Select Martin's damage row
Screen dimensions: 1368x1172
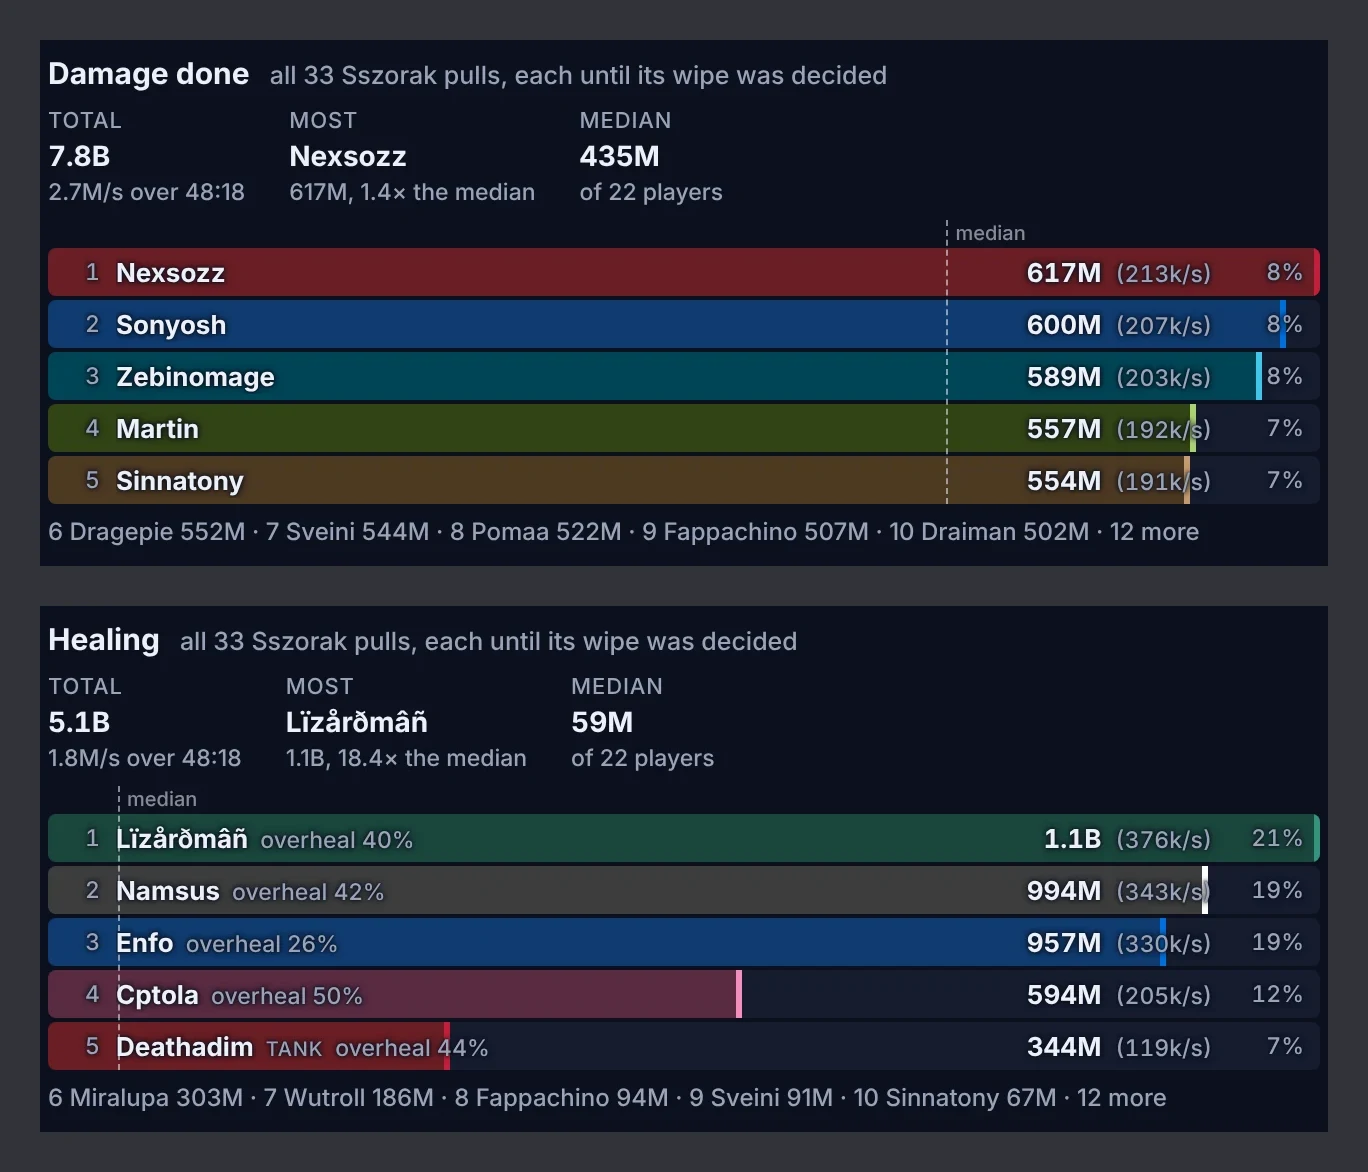pyautogui.click(x=684, y=428)
